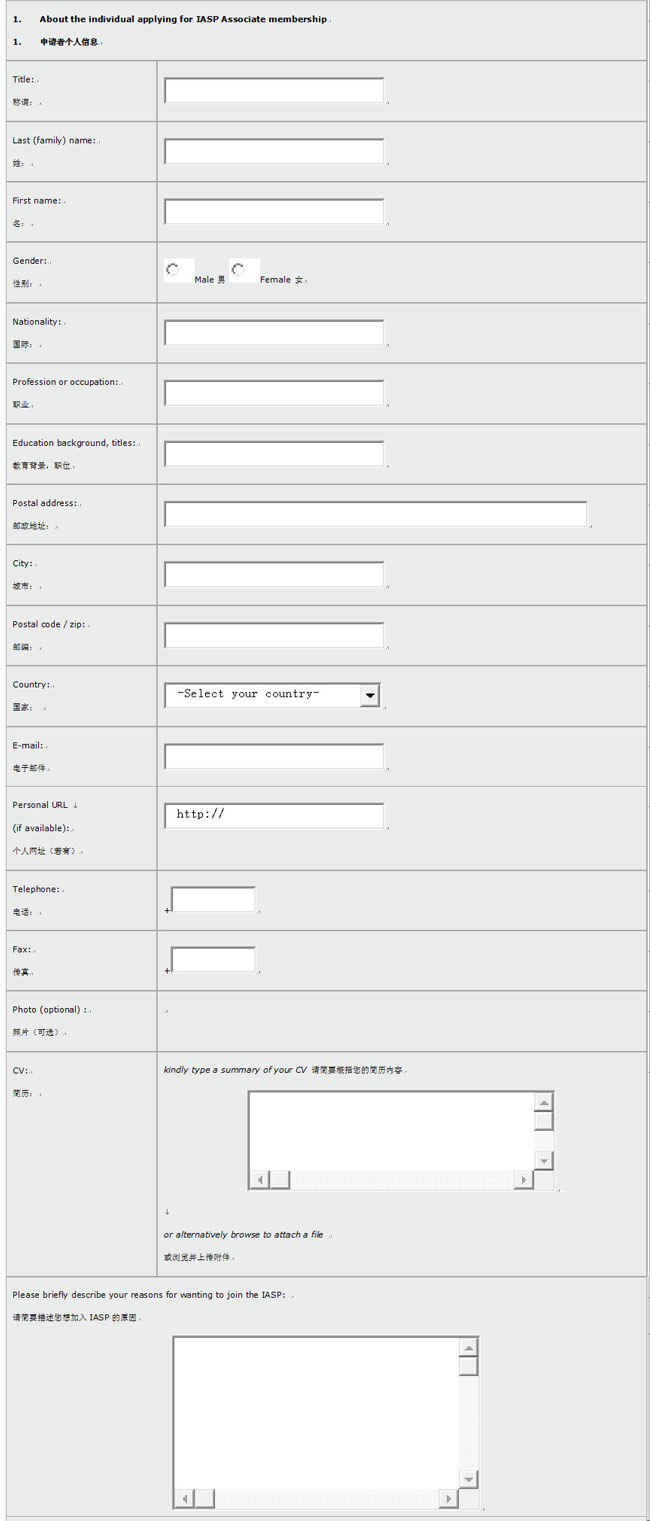Click the Fax number field
The width and height of the screenshot is (650, 1521).
[x=213, y=960]
